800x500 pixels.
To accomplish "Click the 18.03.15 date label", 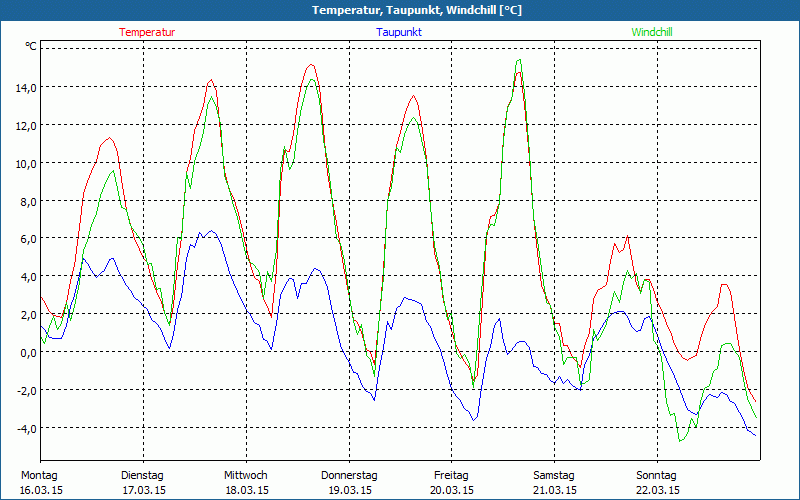I will 247,490.
